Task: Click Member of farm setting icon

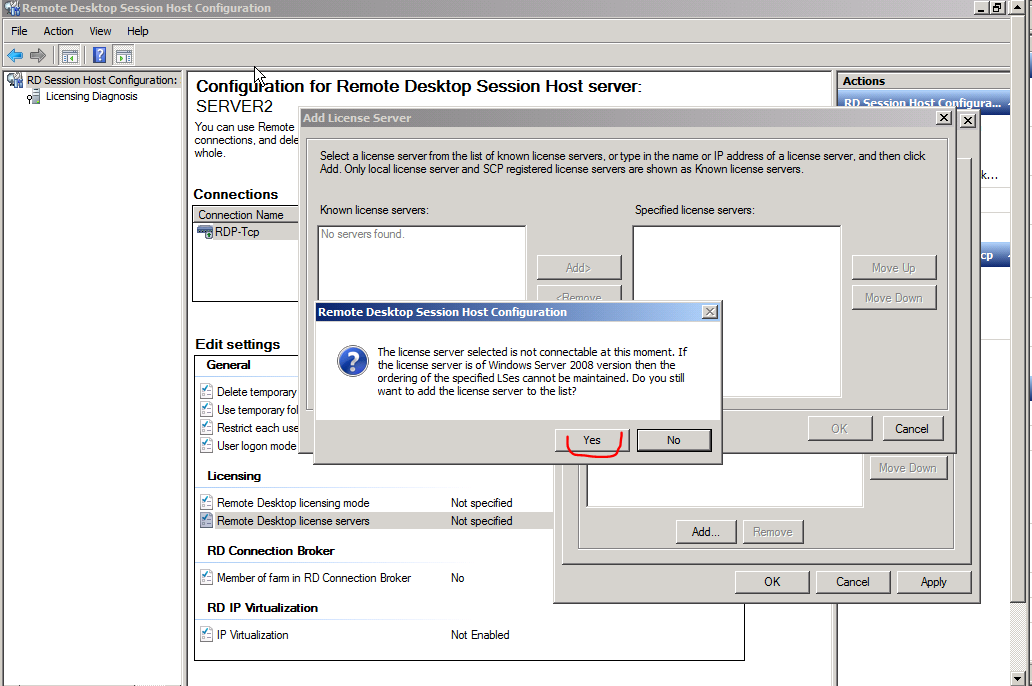Action: 207,577
